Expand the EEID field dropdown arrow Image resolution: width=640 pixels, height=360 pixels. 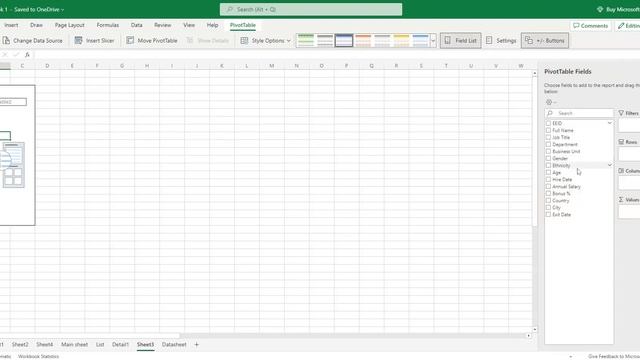pyautogui.click(x=609, y=123)
